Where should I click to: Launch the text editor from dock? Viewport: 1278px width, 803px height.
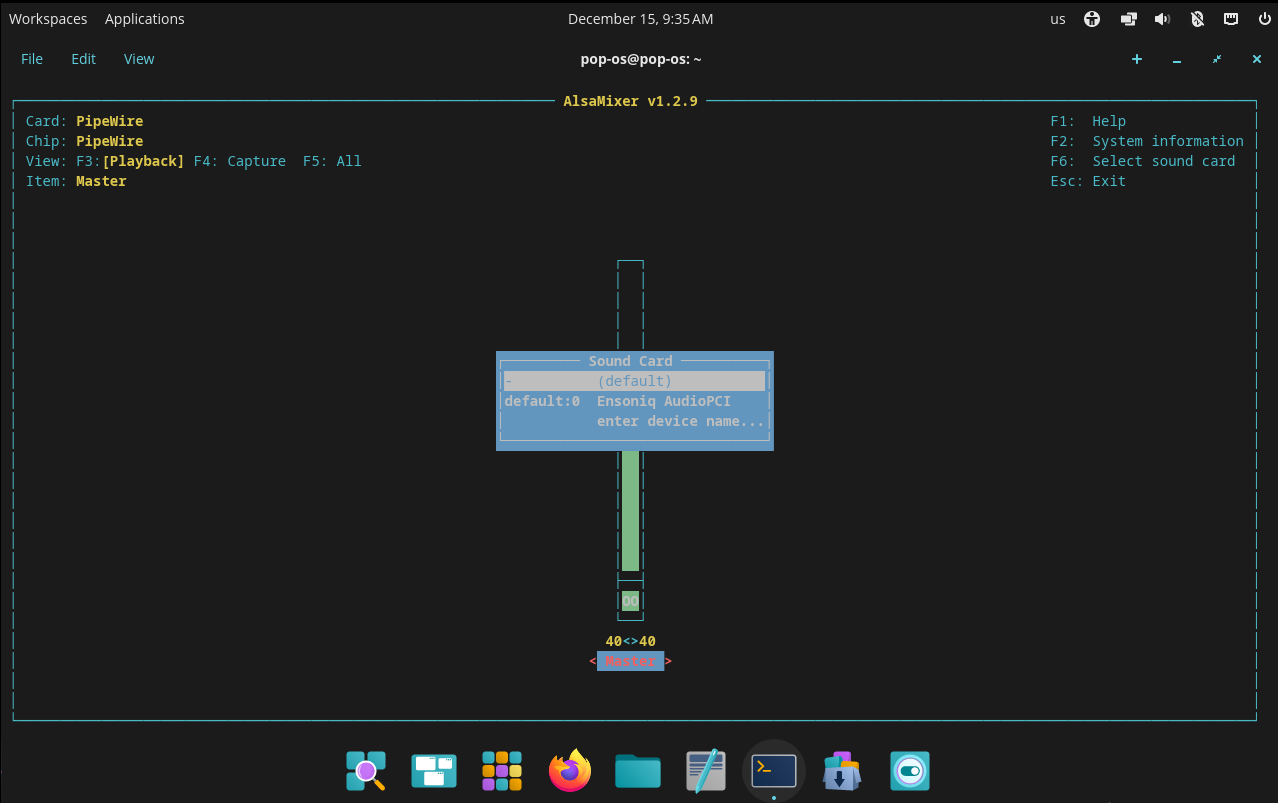[x=705, y=771]
